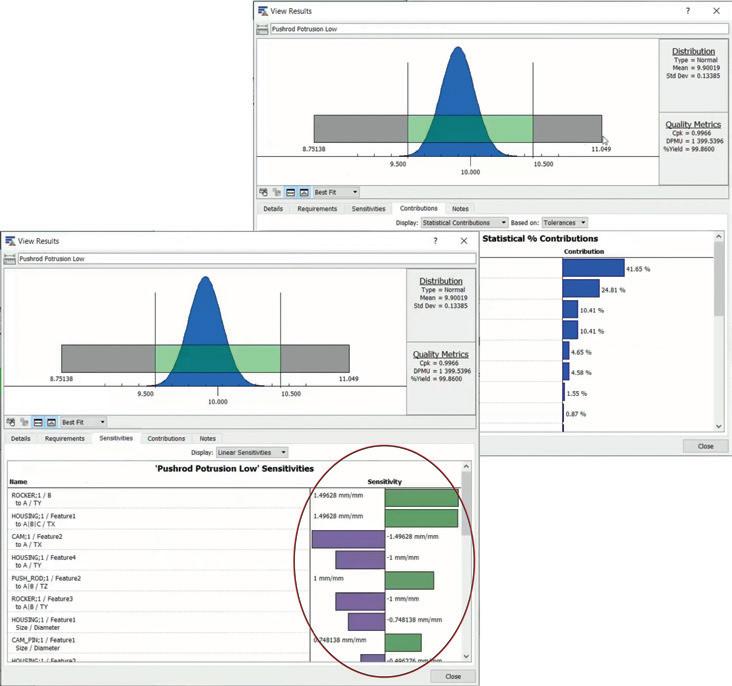Click the measurement icon beside the front window name field
The image size is (732, 686).
[x=9, y=259]
